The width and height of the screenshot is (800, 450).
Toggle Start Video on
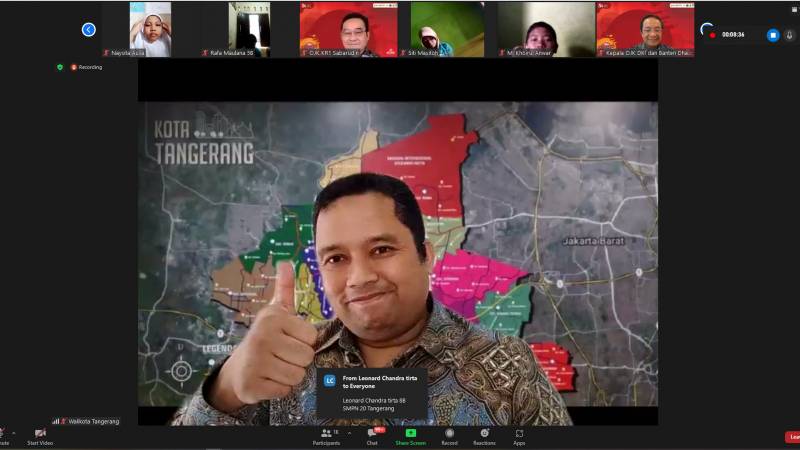coord(40,435)
